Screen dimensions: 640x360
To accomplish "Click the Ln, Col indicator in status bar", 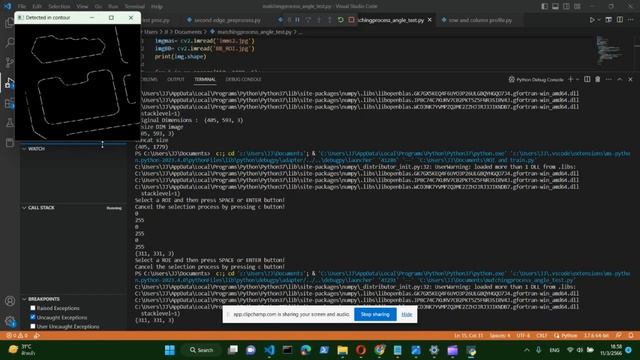I will click(468, 336).
